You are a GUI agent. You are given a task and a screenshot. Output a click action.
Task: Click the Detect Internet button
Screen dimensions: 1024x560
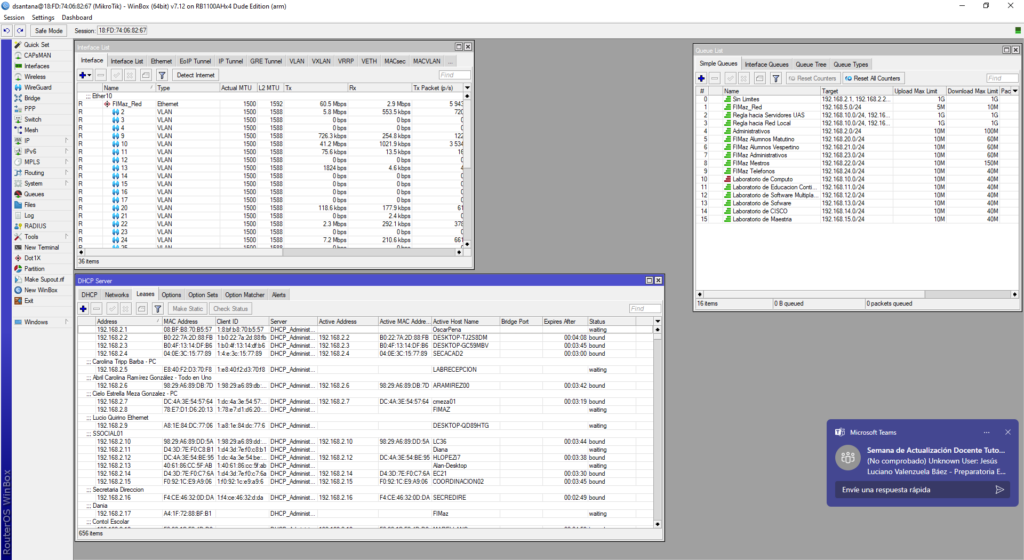pos(195,75)
